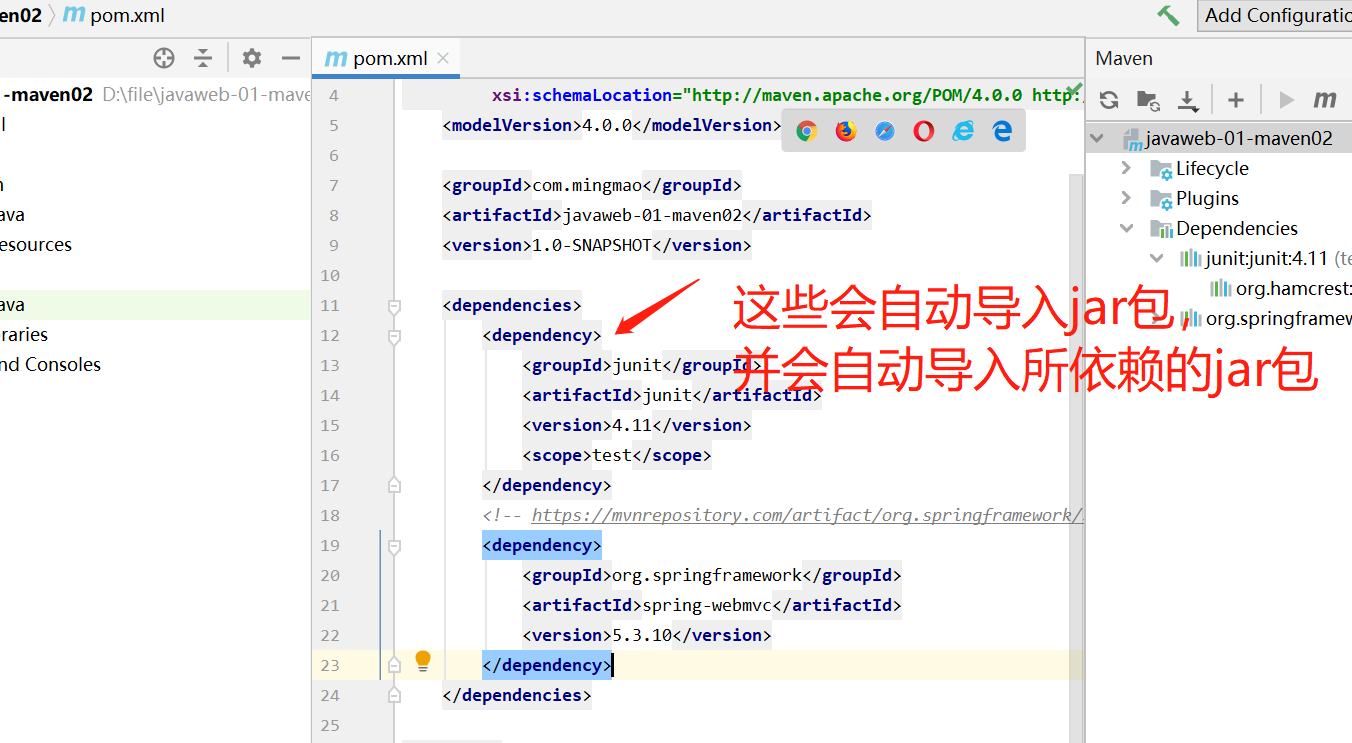Screen dimensions: 1352x743
Task: Select the org.springframework dependency item
Action: tap(1266, 318)
